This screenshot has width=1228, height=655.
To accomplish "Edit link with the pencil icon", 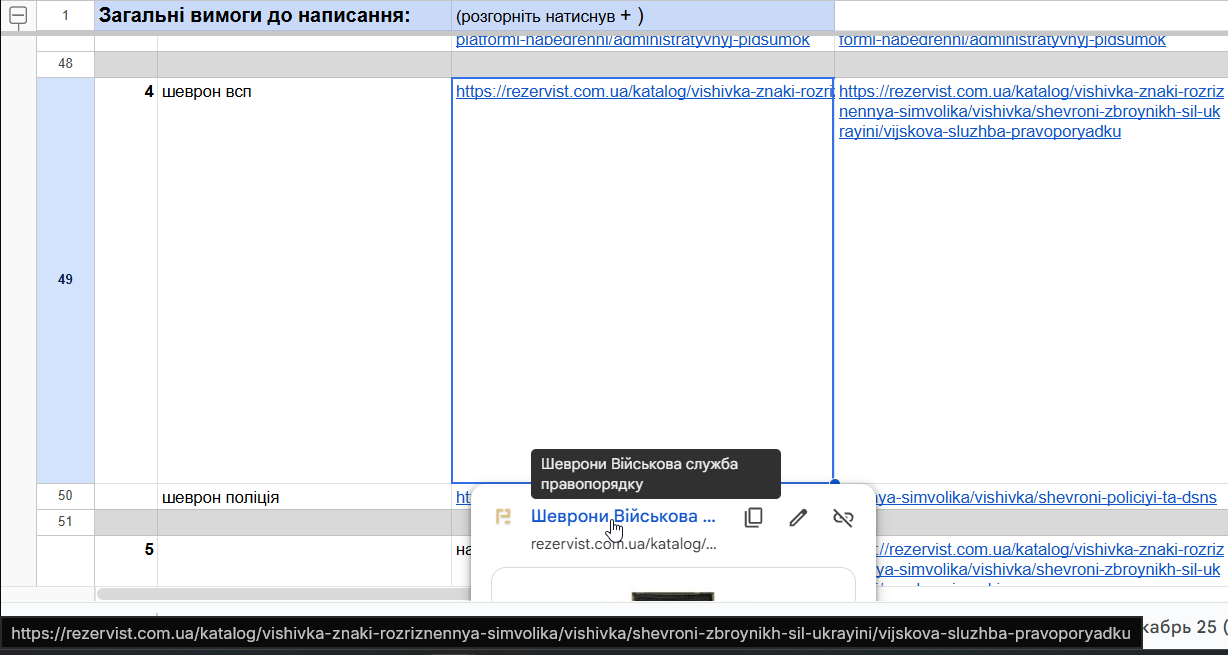I will 798,518.
